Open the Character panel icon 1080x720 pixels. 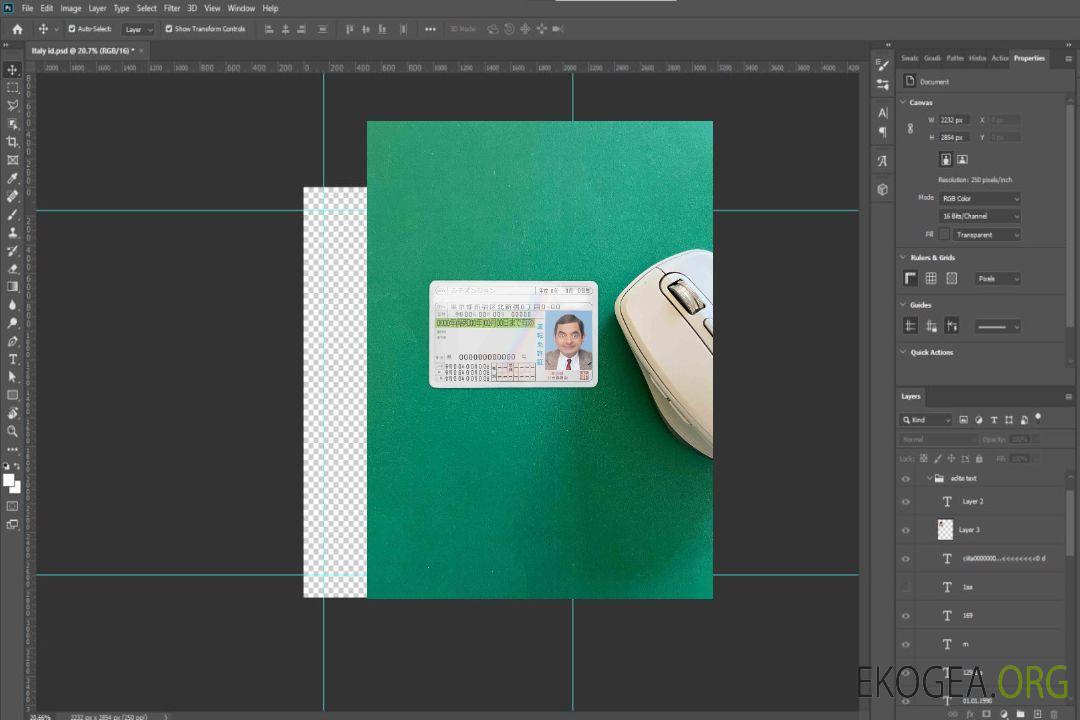pos(883,112)
